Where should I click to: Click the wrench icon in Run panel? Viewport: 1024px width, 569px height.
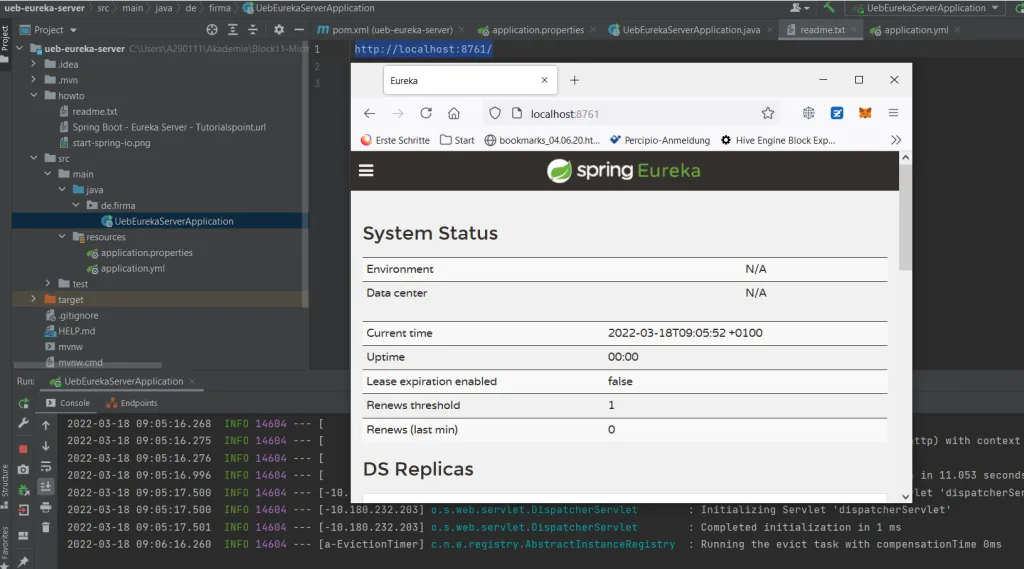[24, 423]
